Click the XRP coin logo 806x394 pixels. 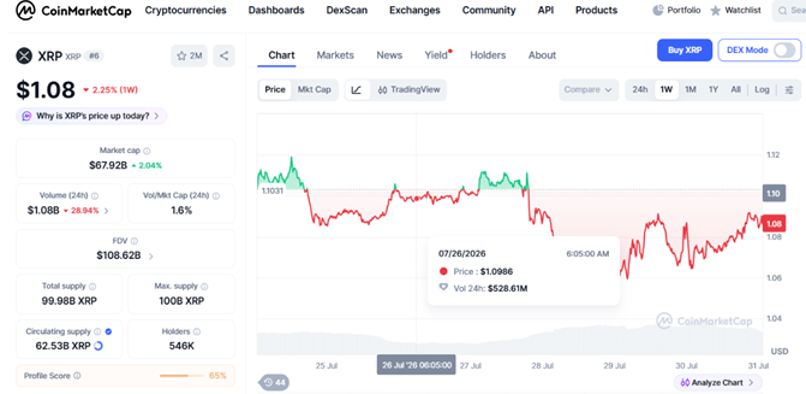(x=24, y=56)
